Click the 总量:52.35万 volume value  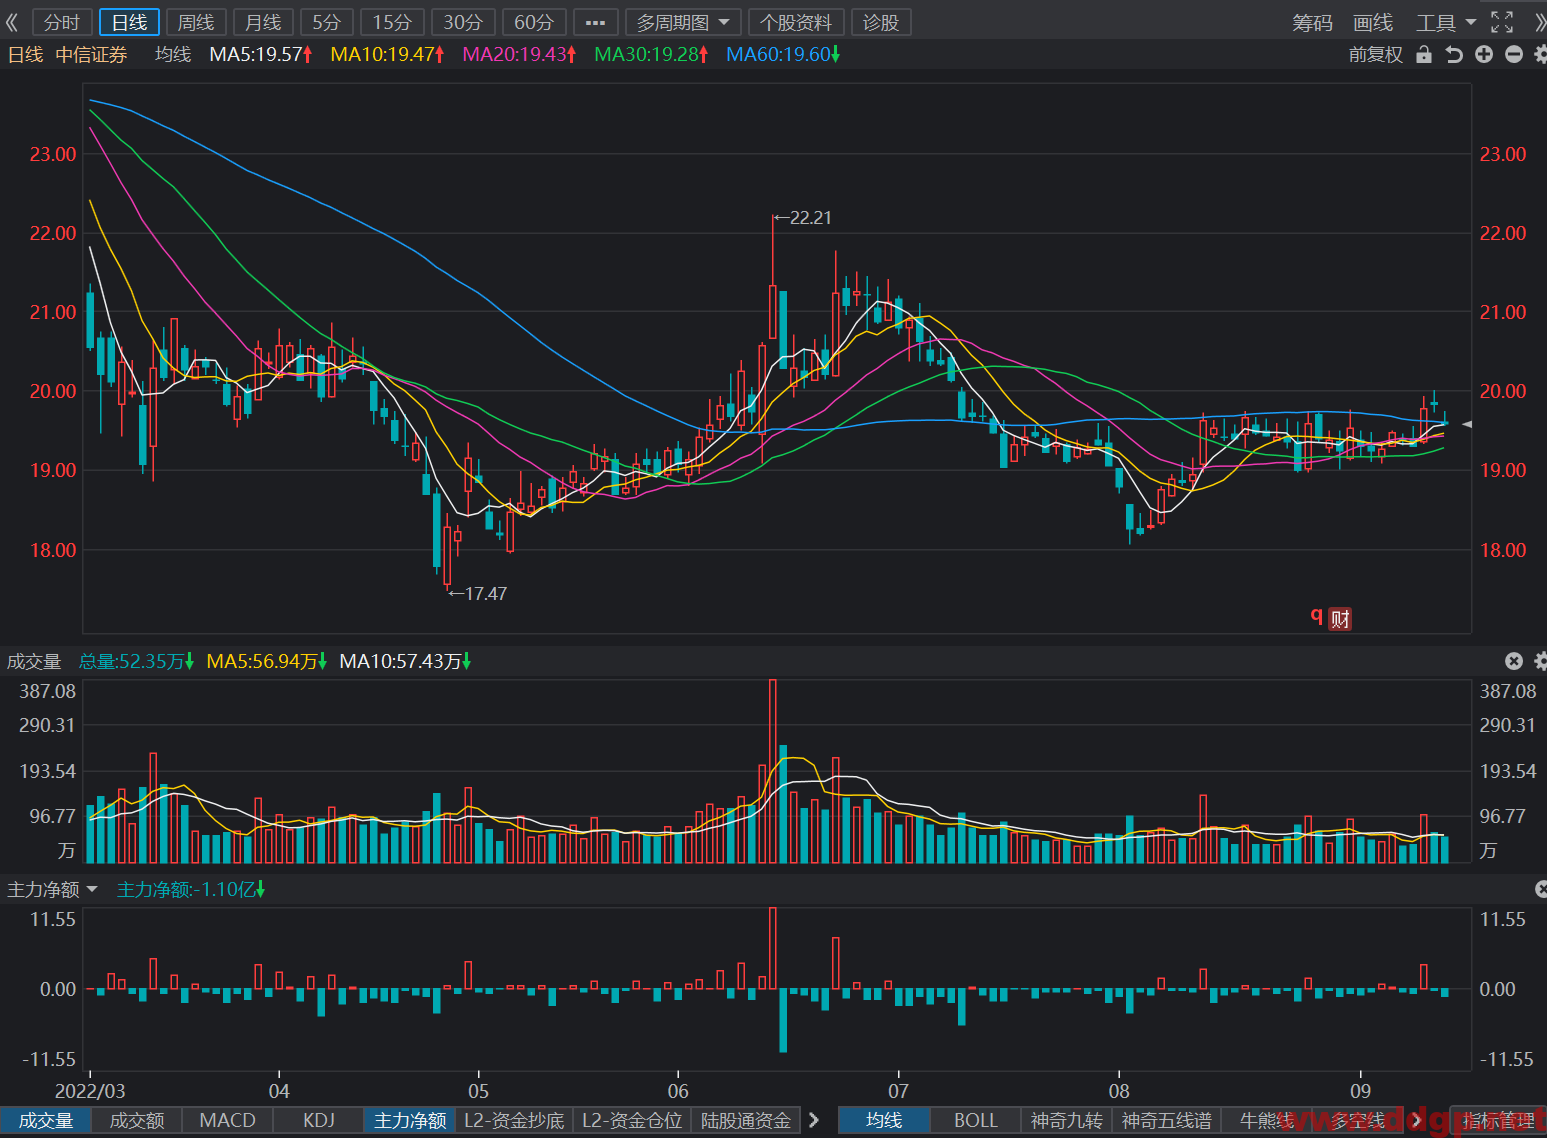click(136, 661)
